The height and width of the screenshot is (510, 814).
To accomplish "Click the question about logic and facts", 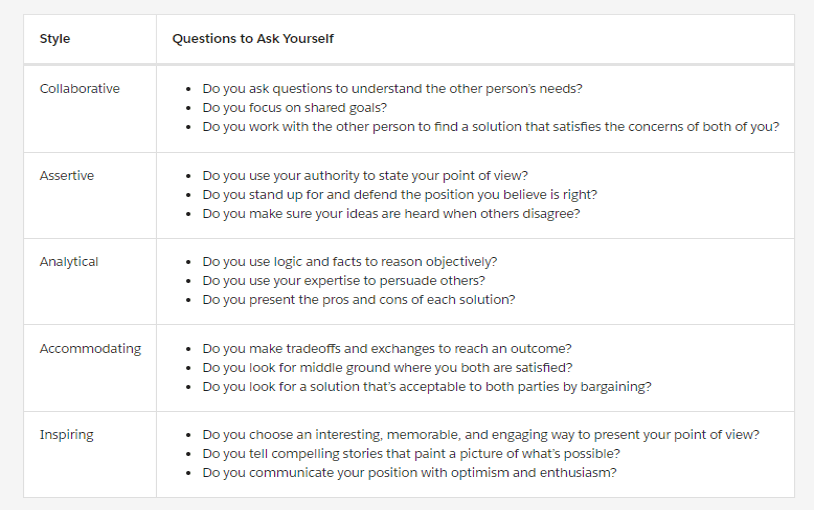I will coord(349,262).
